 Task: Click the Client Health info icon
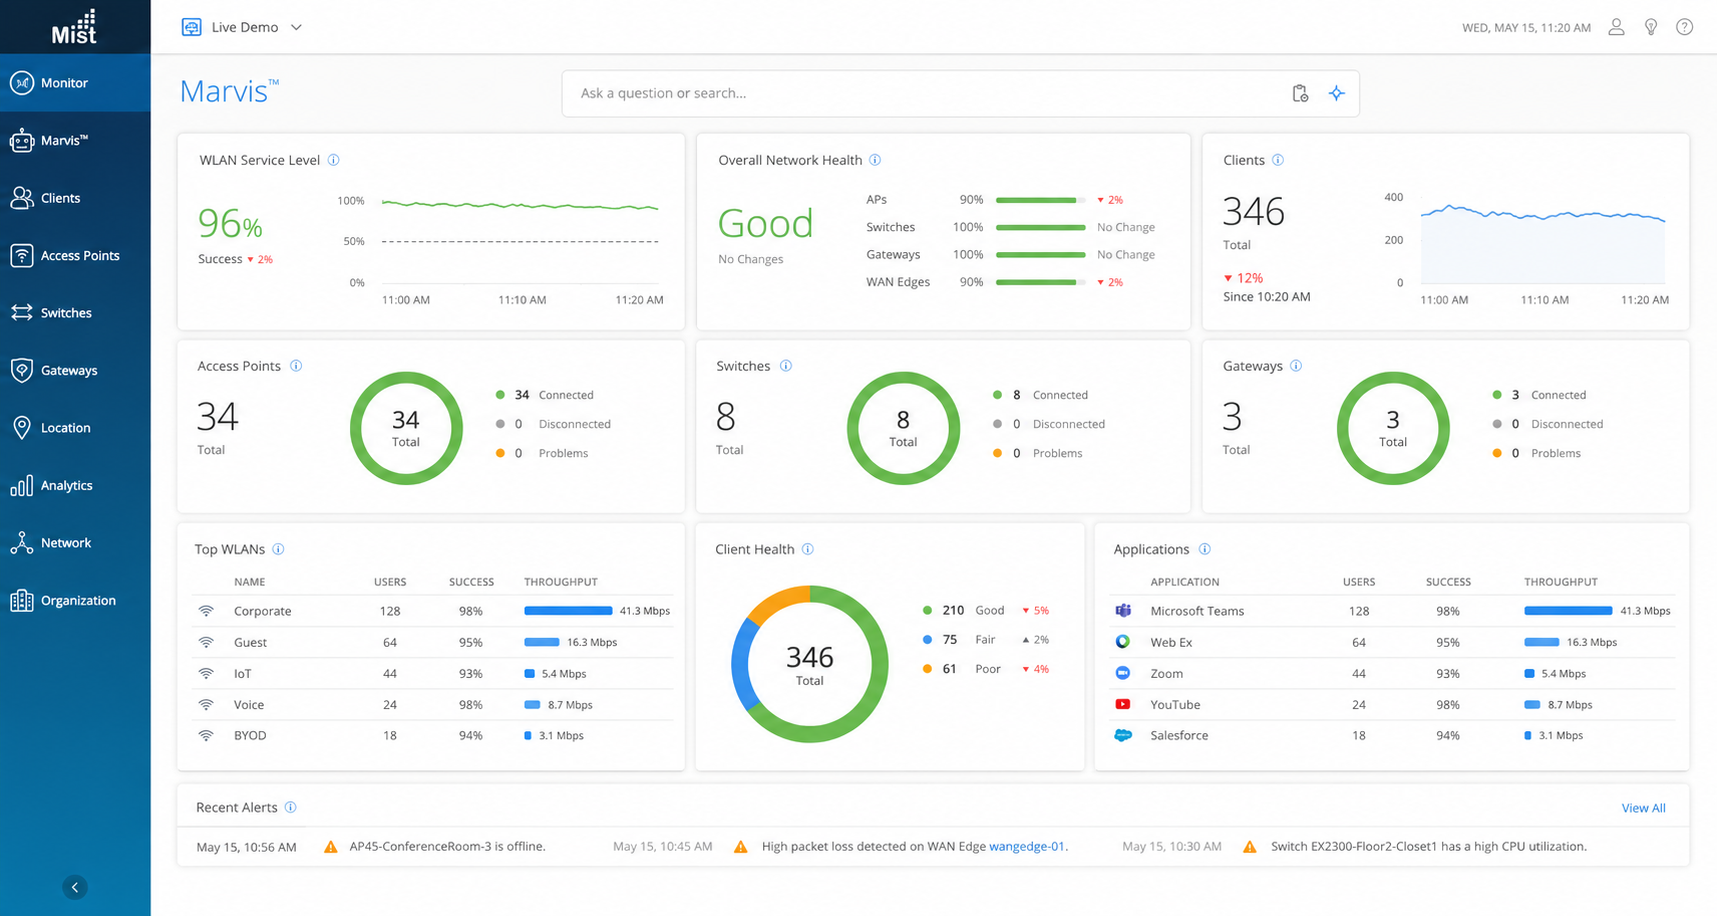pyautogui.click(x=808, y=549)
